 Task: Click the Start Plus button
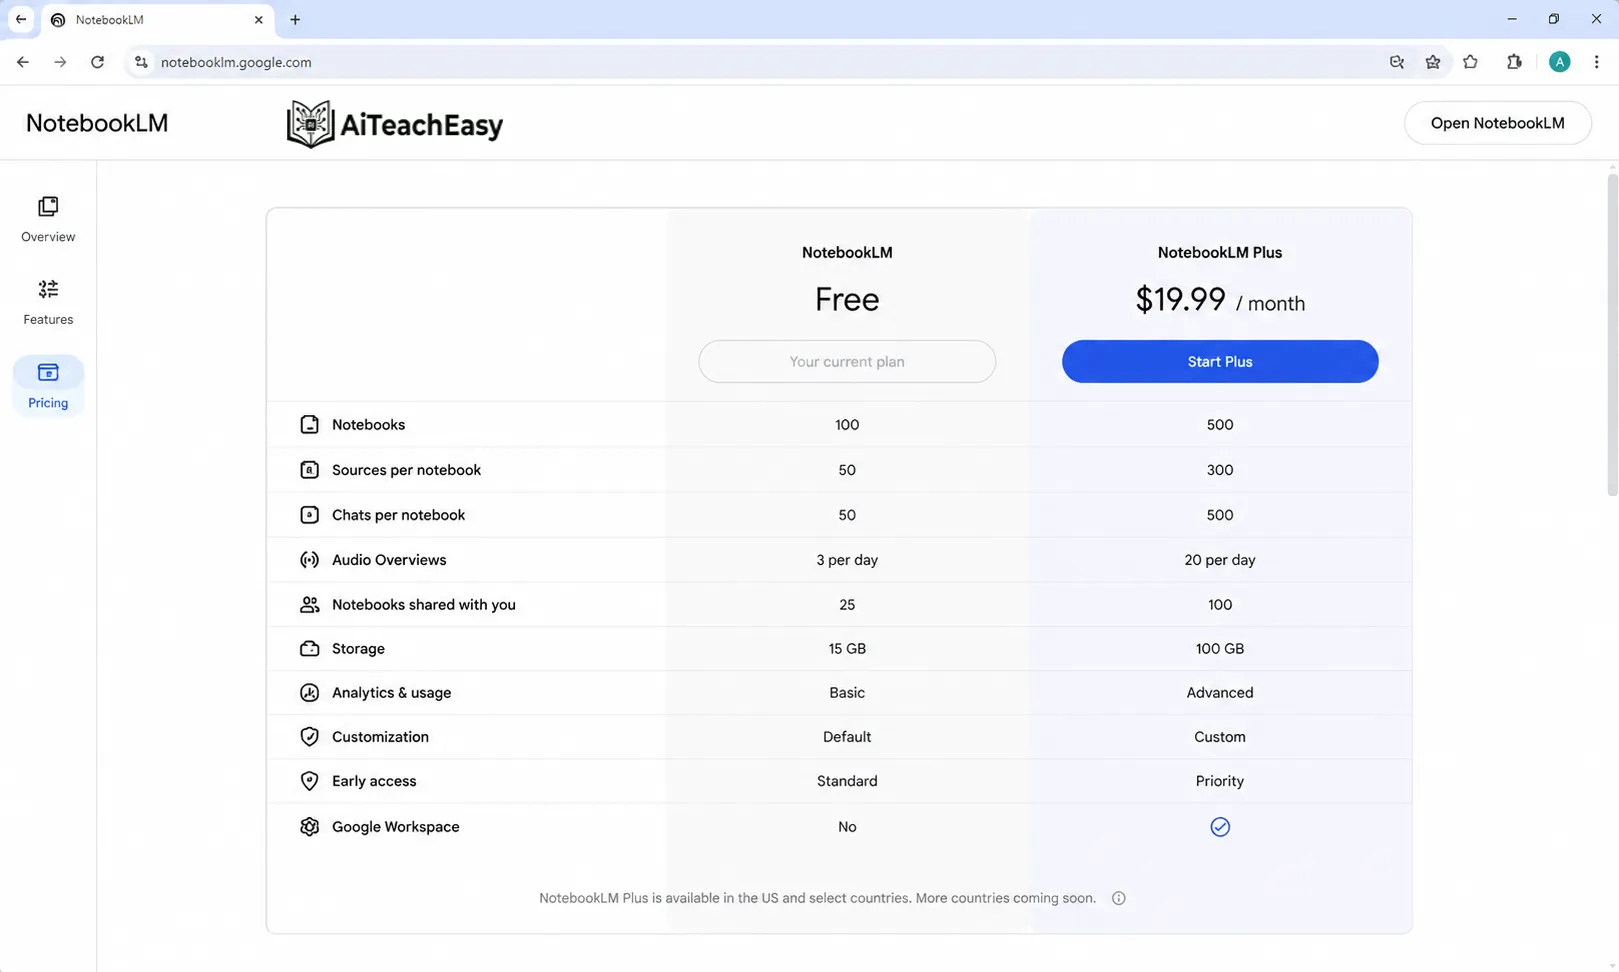[x=1220, y=362]
